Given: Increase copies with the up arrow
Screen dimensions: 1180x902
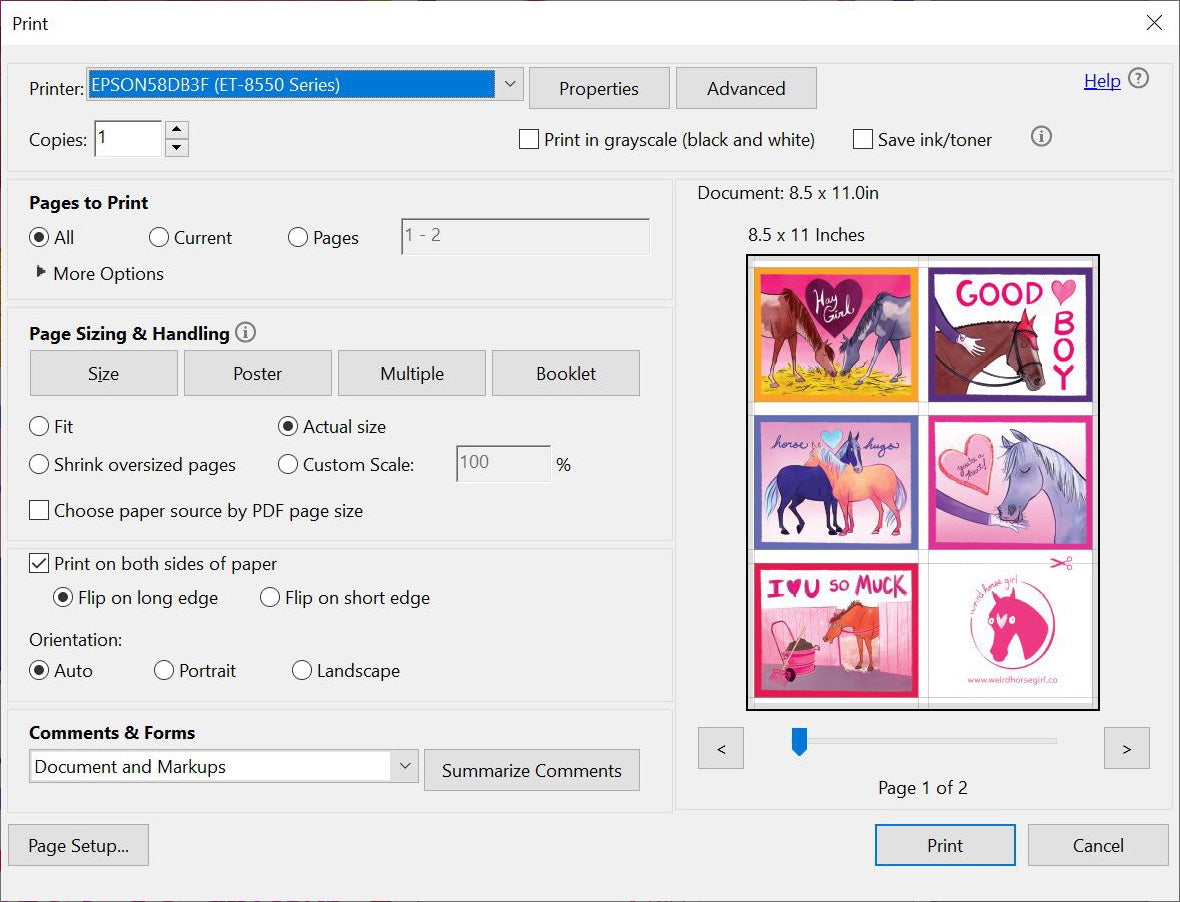Looking at the screenshot, I should point(176,129).
